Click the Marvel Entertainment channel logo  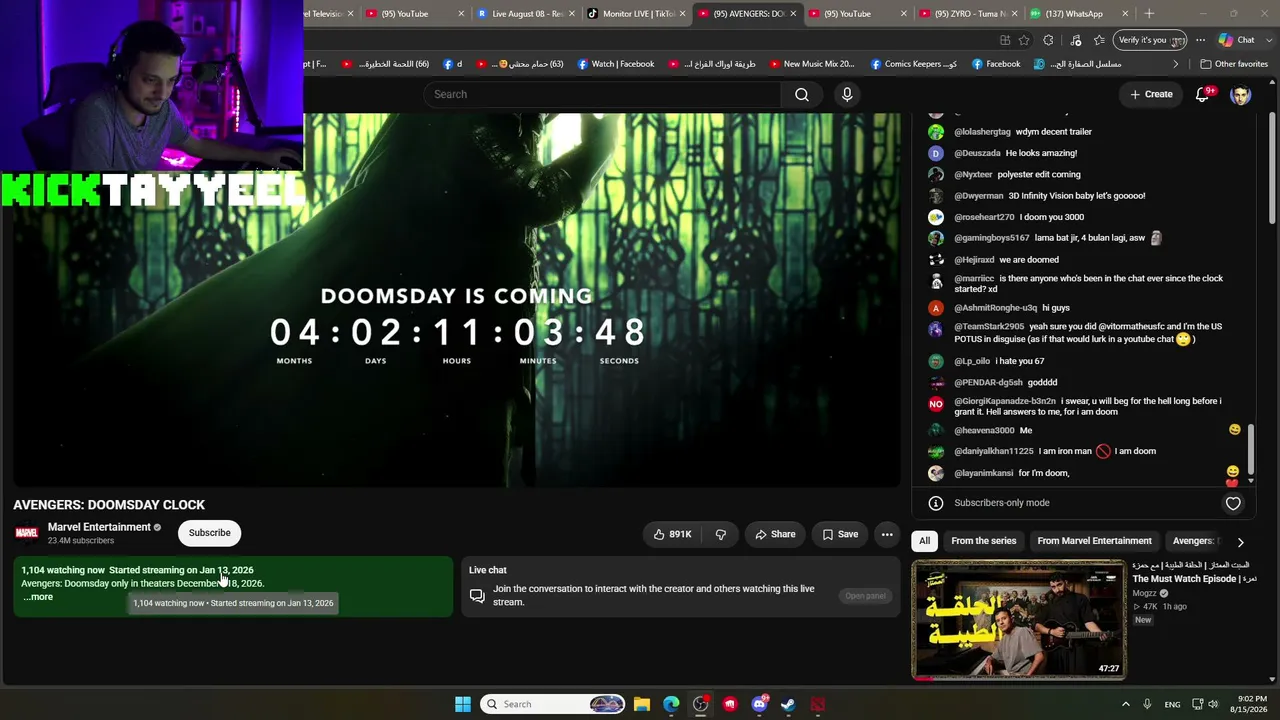click(27, 533)
